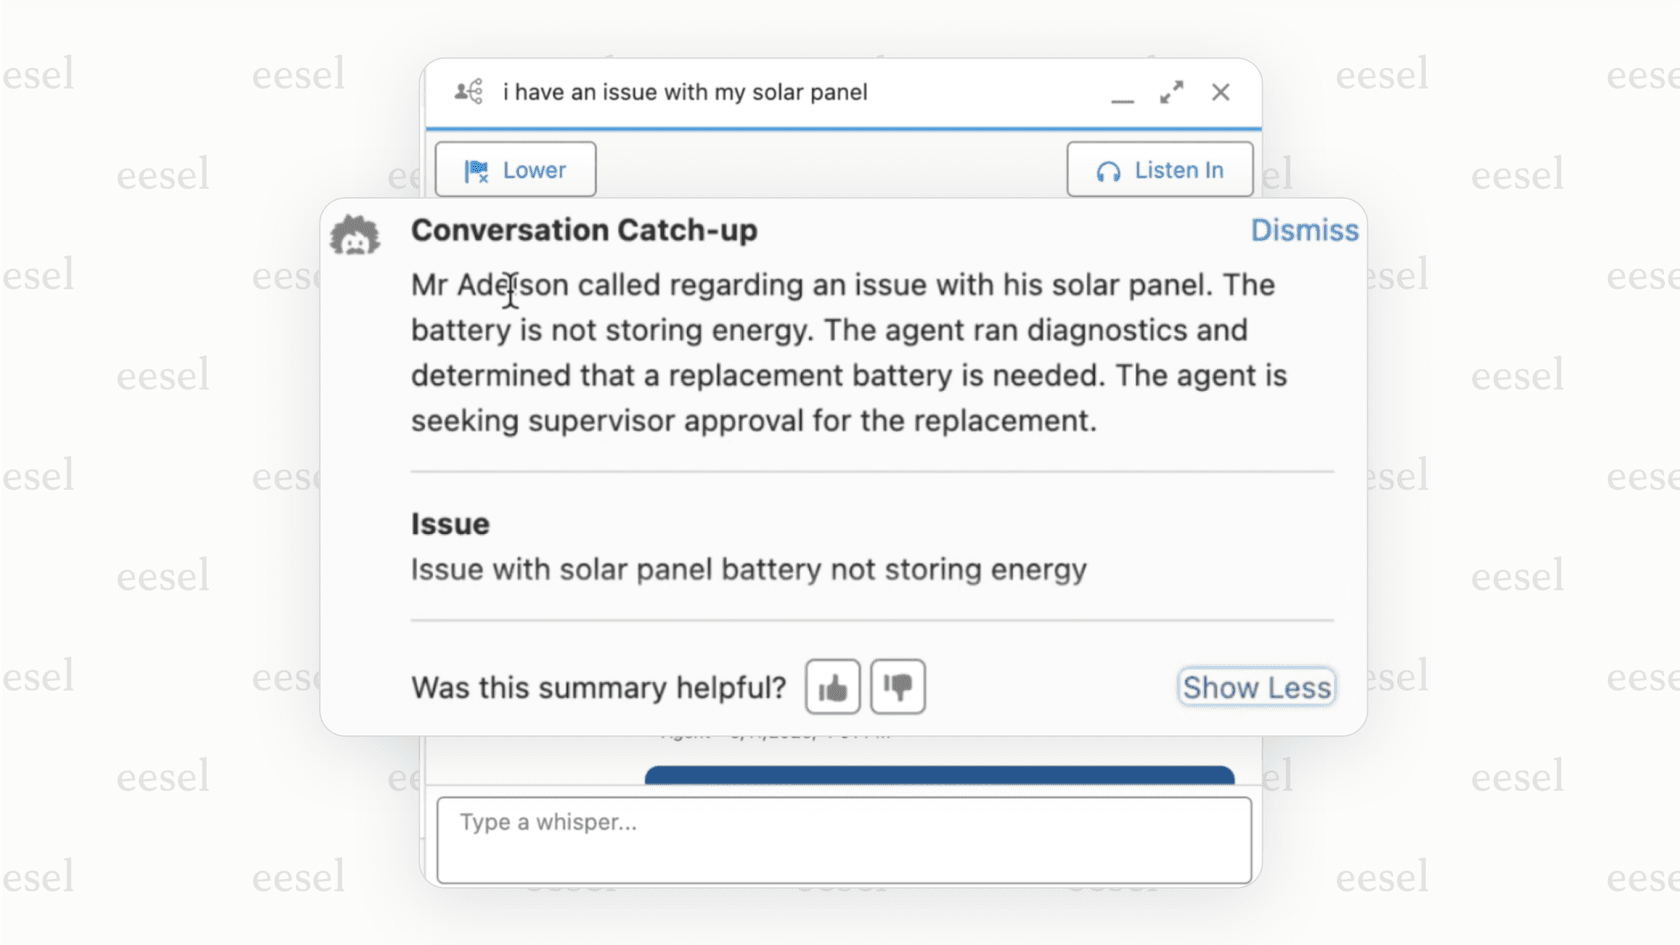Image resolution: width=1680 pixels, height=945 pixels.
Task: Click the Lower button to lower the call
Action: [515, 169]
